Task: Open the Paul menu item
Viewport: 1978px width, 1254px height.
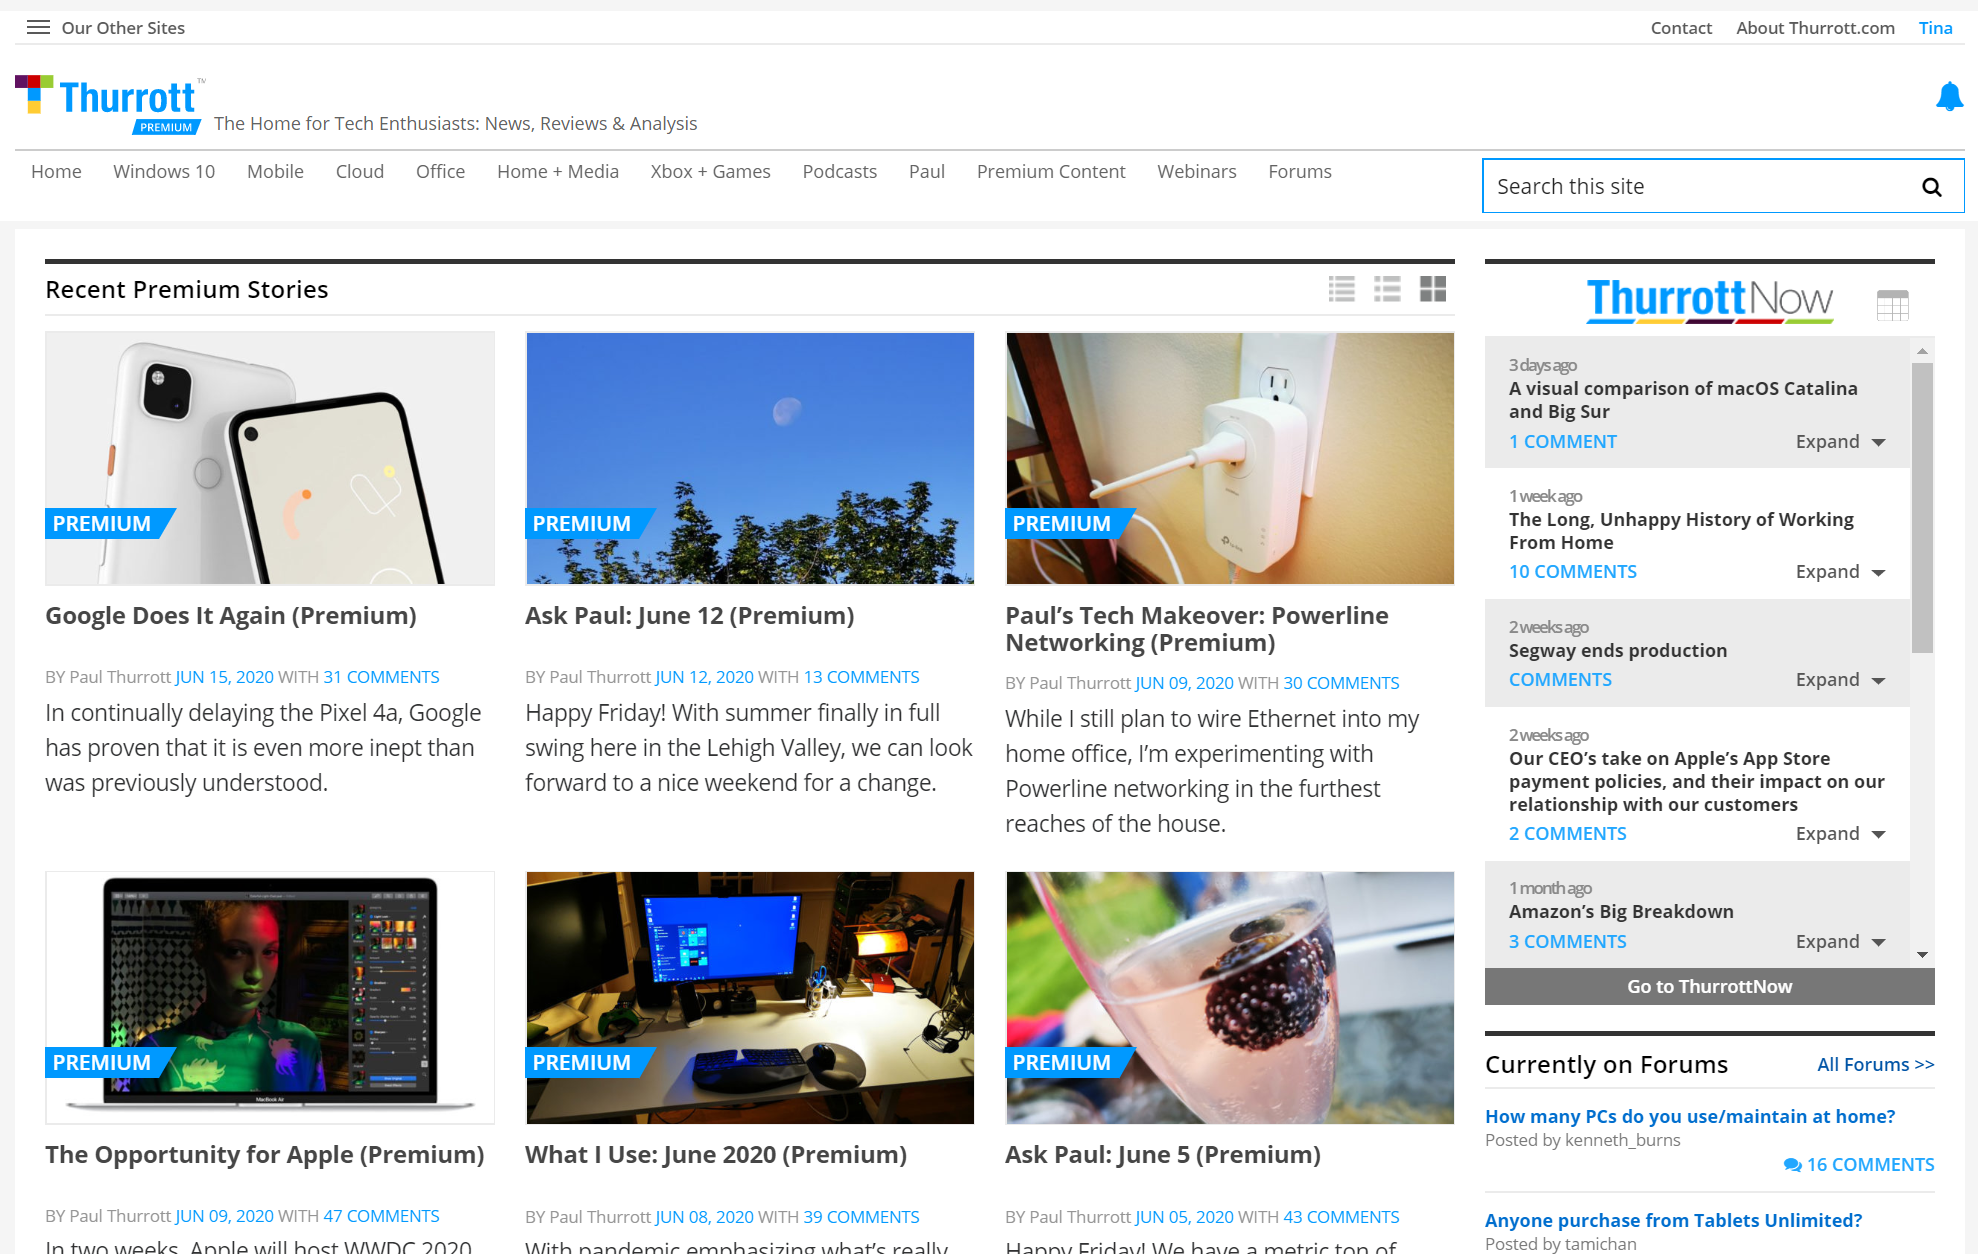Action: pos(927,172)
